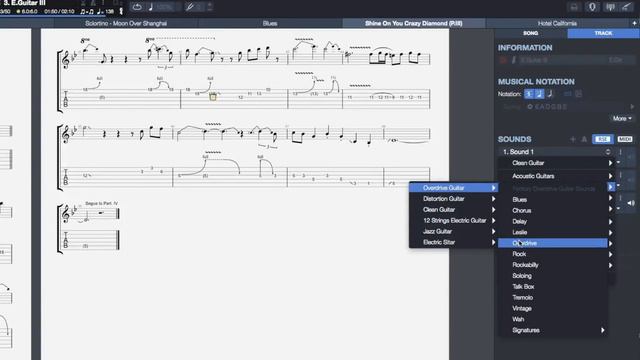Click the vertical dots beside Sound 1

tap(620, 152)
